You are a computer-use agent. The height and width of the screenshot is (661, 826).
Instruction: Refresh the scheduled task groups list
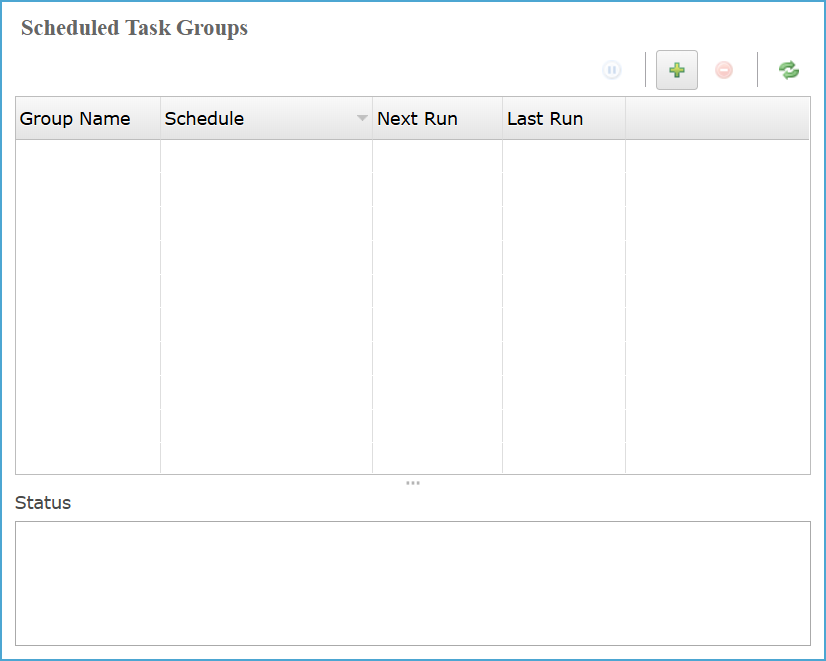click(x=789, y=71)
